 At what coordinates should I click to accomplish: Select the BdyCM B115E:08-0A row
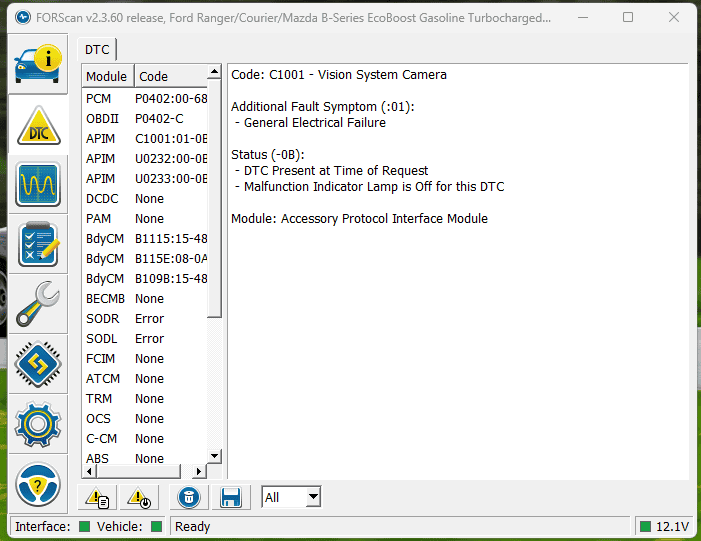145,258
